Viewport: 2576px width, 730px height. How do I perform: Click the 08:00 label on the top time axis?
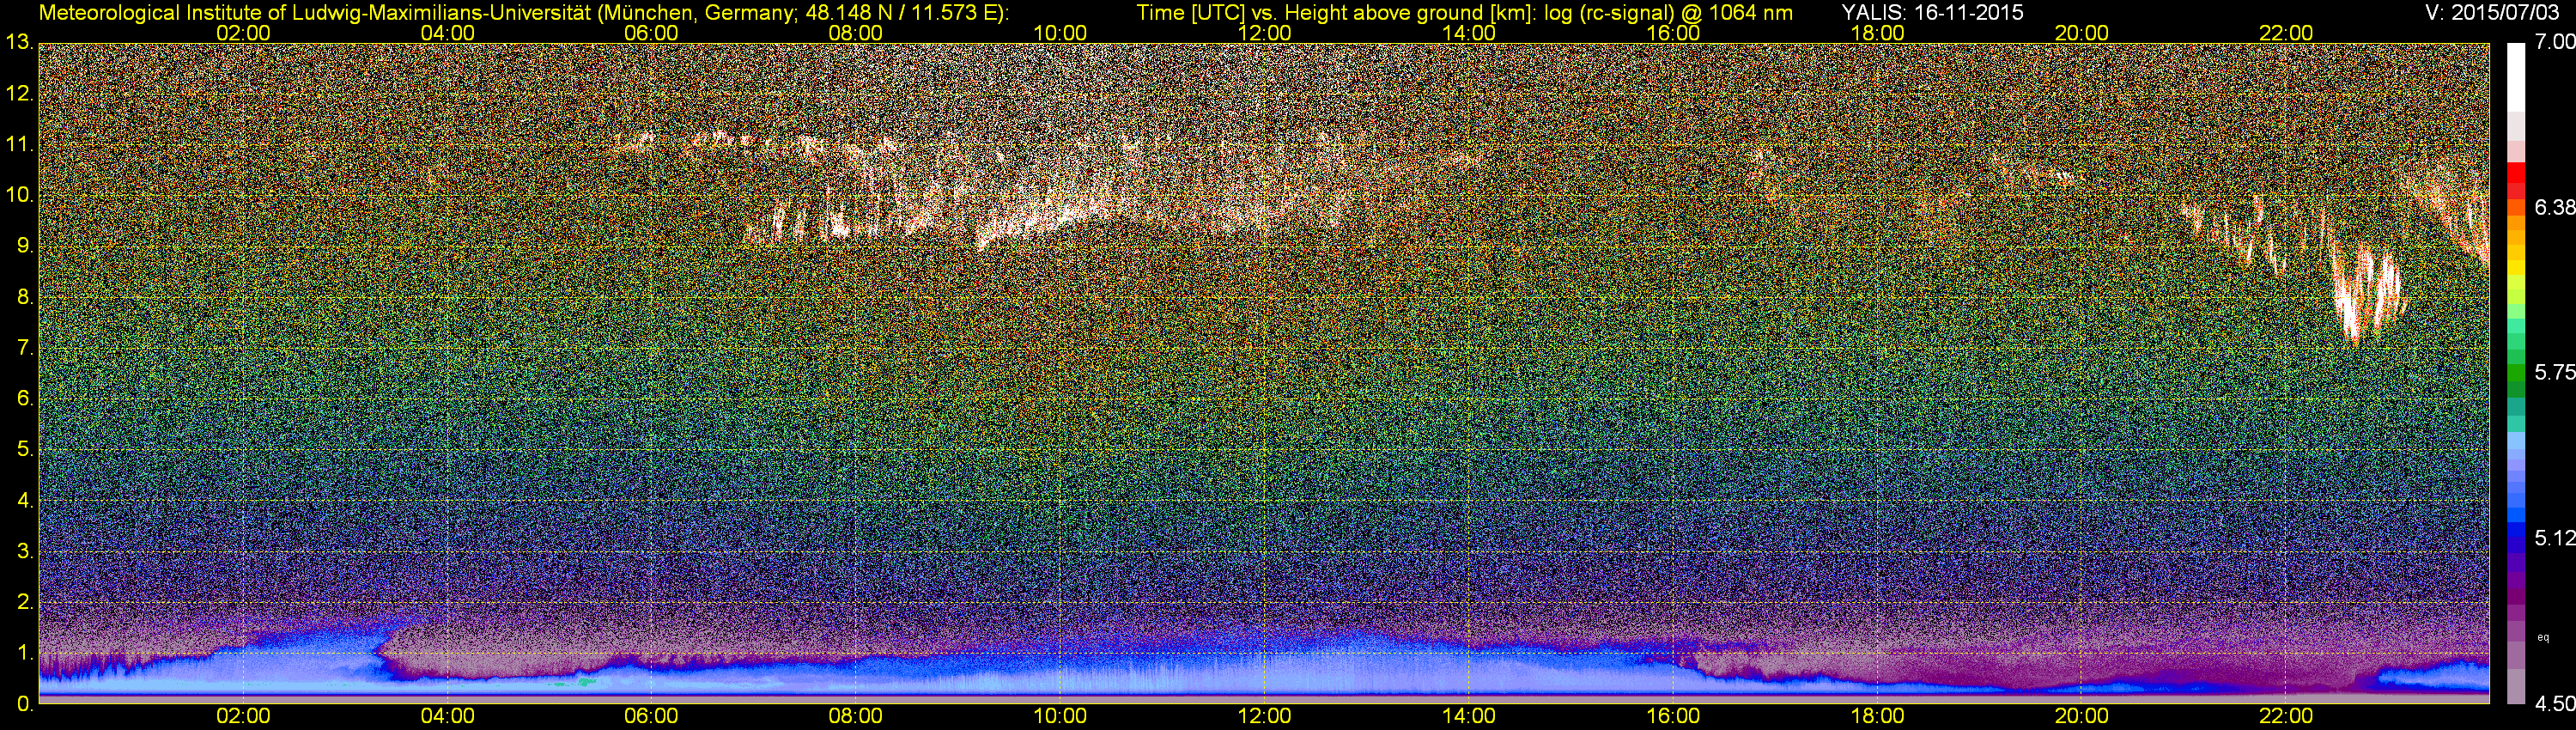click(856, 33)
